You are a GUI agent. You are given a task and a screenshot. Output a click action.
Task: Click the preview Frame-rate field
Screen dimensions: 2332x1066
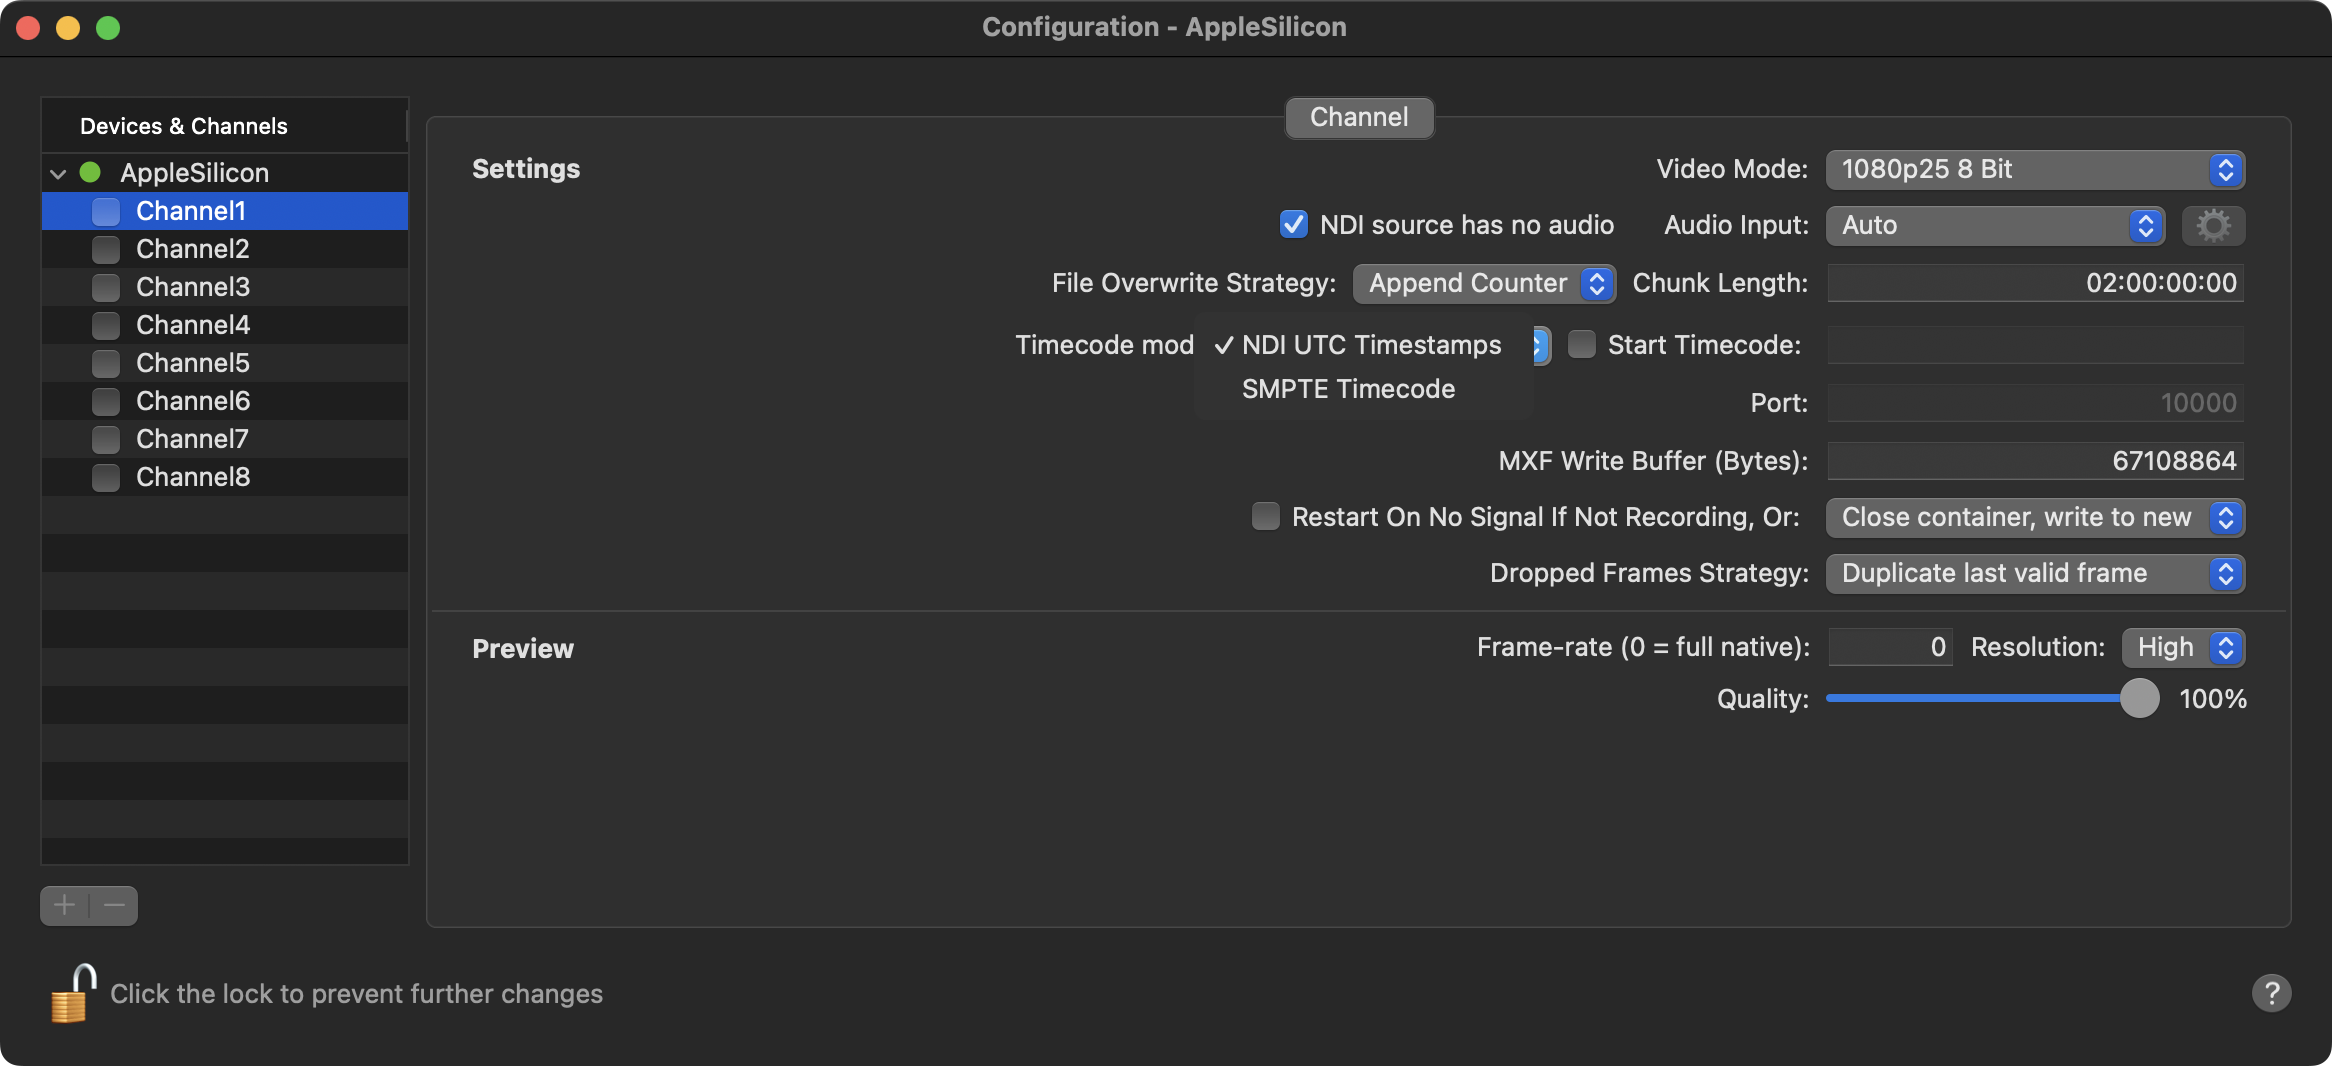pos(1890,647)
